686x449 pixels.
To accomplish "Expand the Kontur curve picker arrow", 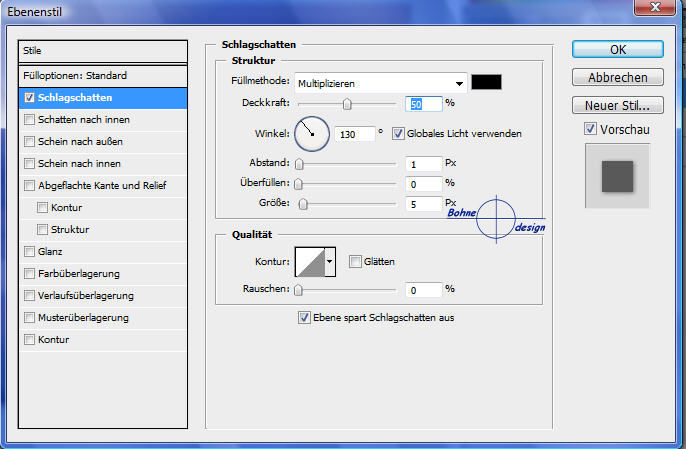I will tap(330, 262).
